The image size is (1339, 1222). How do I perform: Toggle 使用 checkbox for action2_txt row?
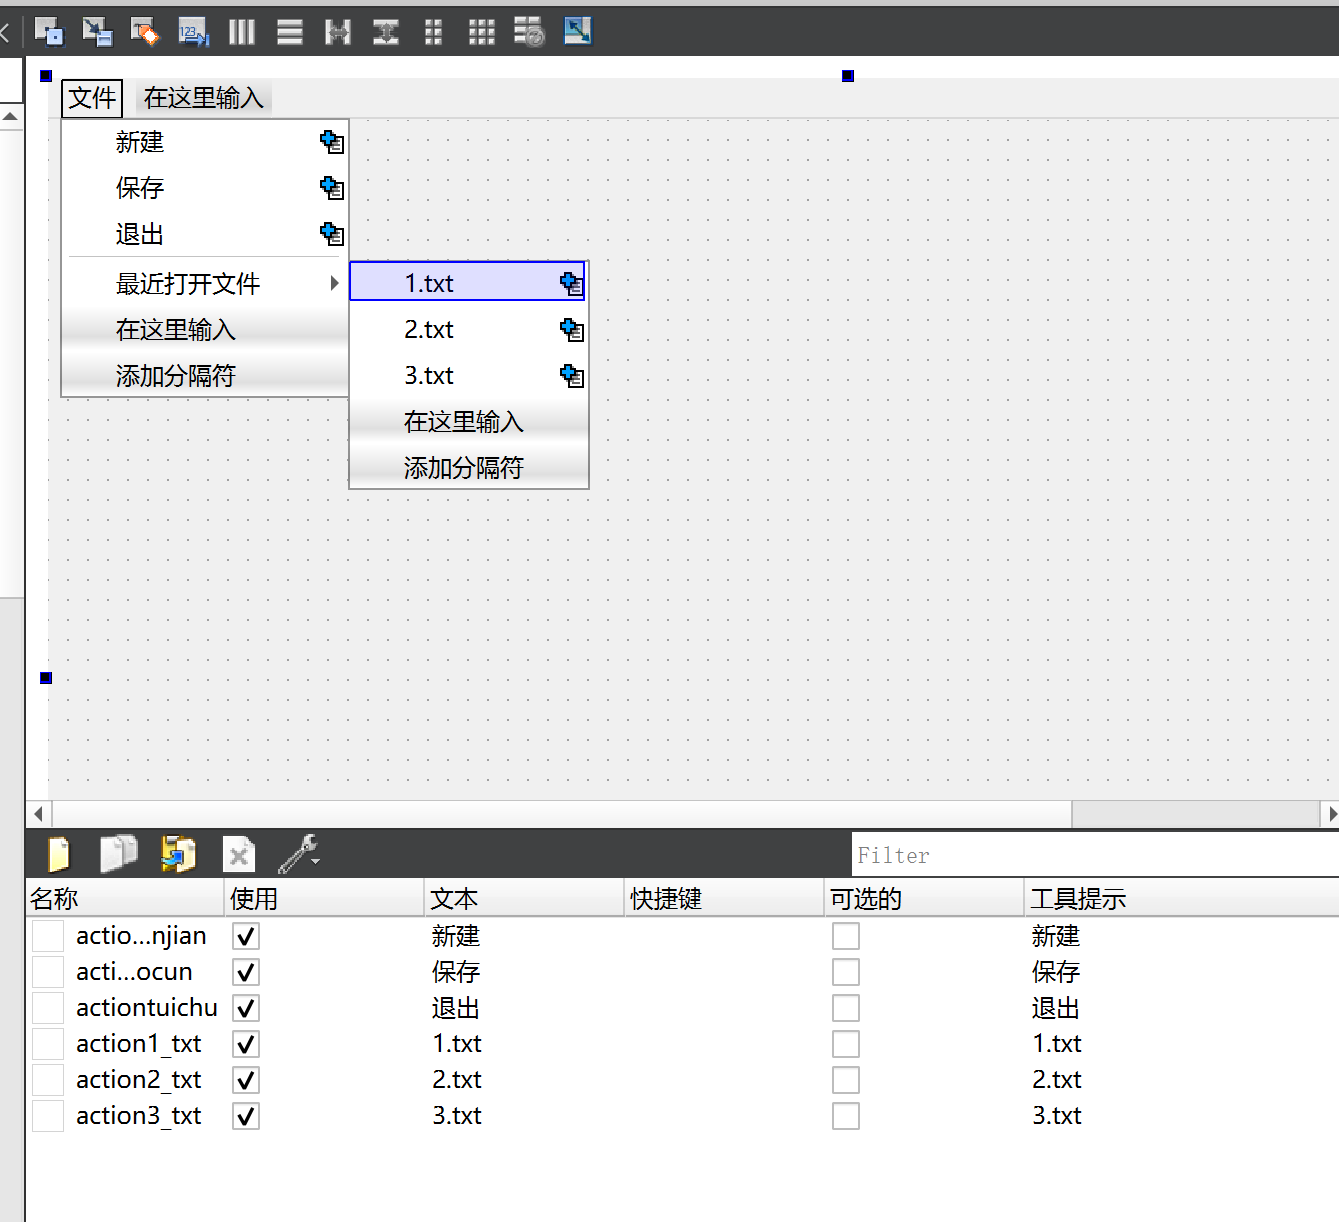246,1080
